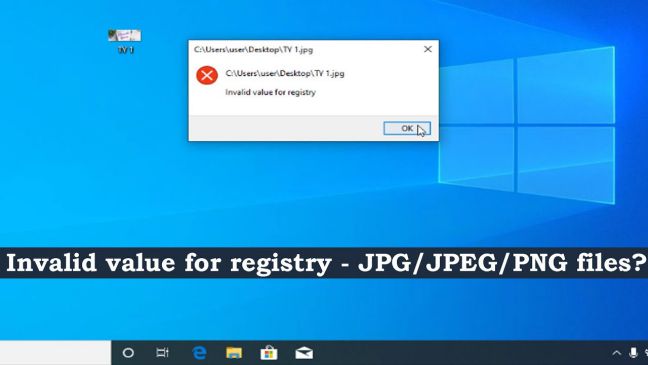This screenshot has width=648, height=365.
Task: Show hidden system tray icons
Action: point(616,353)
